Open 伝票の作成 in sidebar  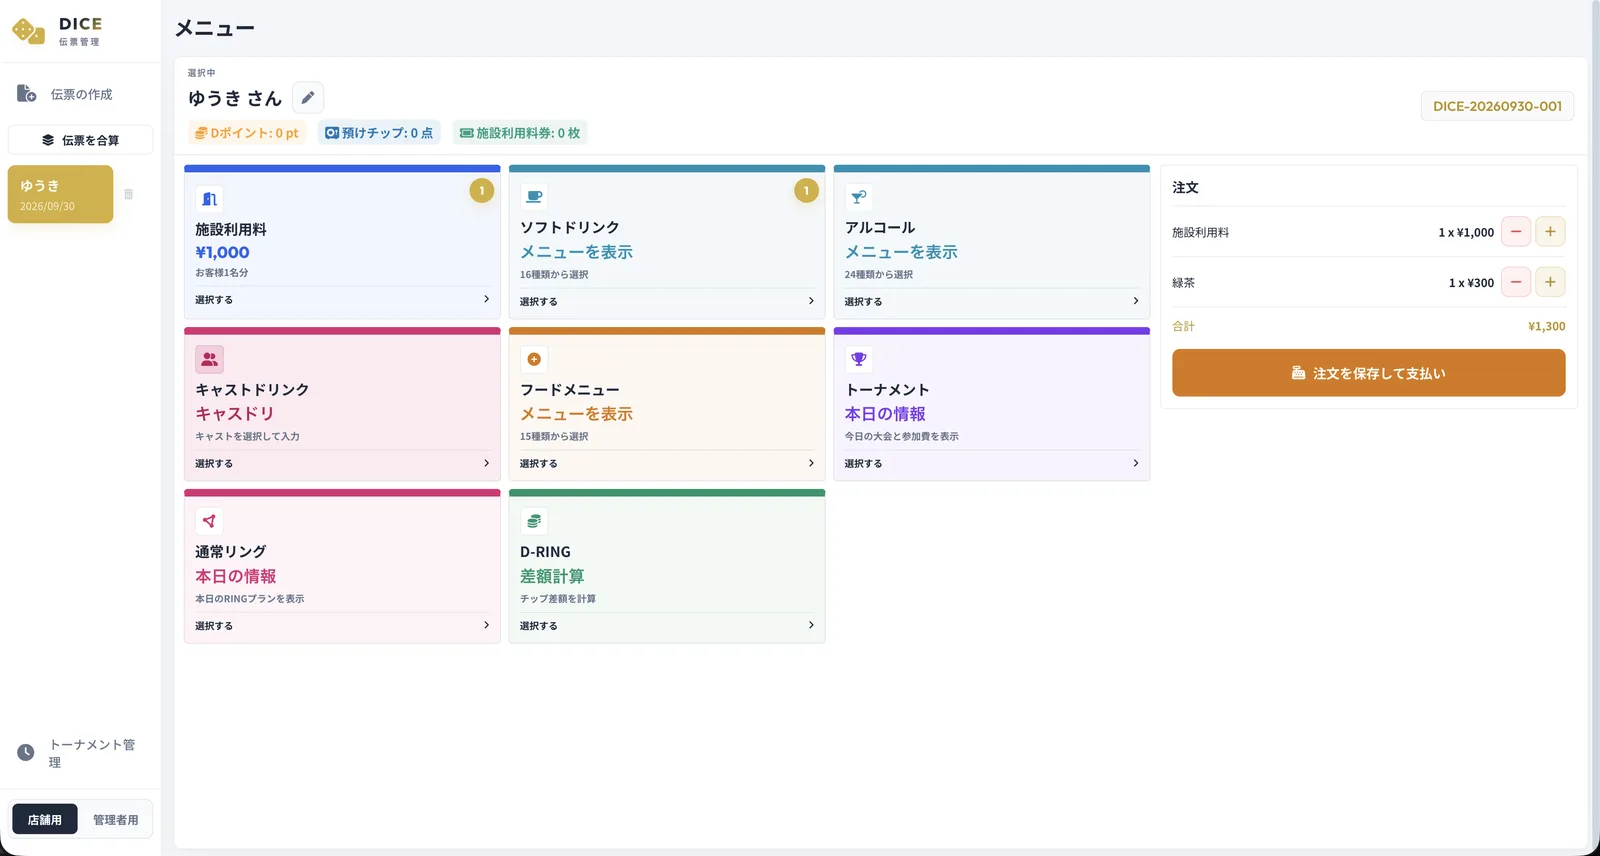80,94
